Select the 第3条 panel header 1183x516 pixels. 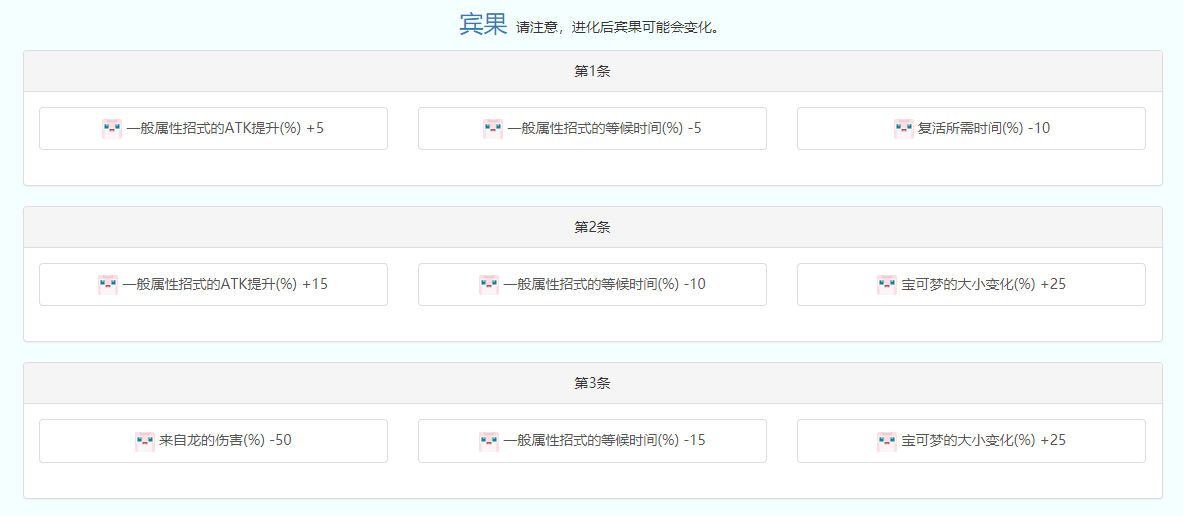592,383
